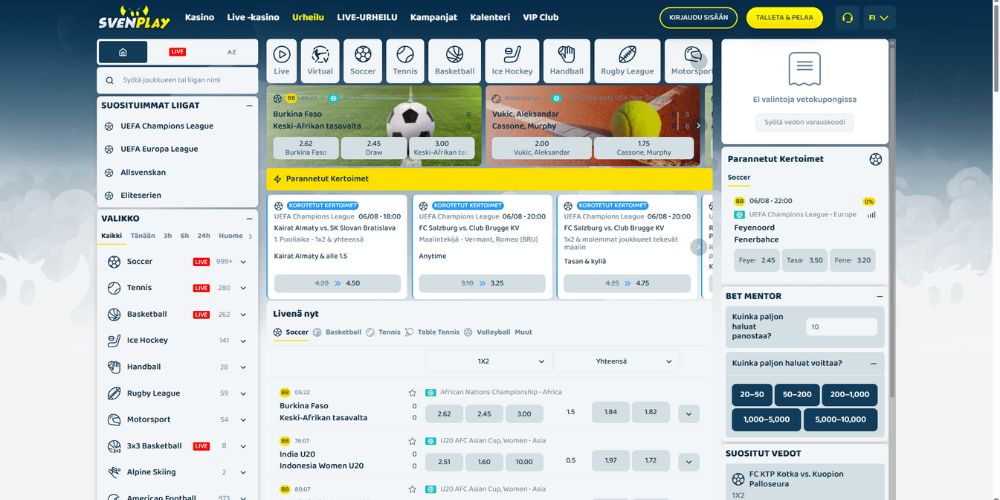
Task: Click the betslip receipt icon
Action: pos(804,69)
